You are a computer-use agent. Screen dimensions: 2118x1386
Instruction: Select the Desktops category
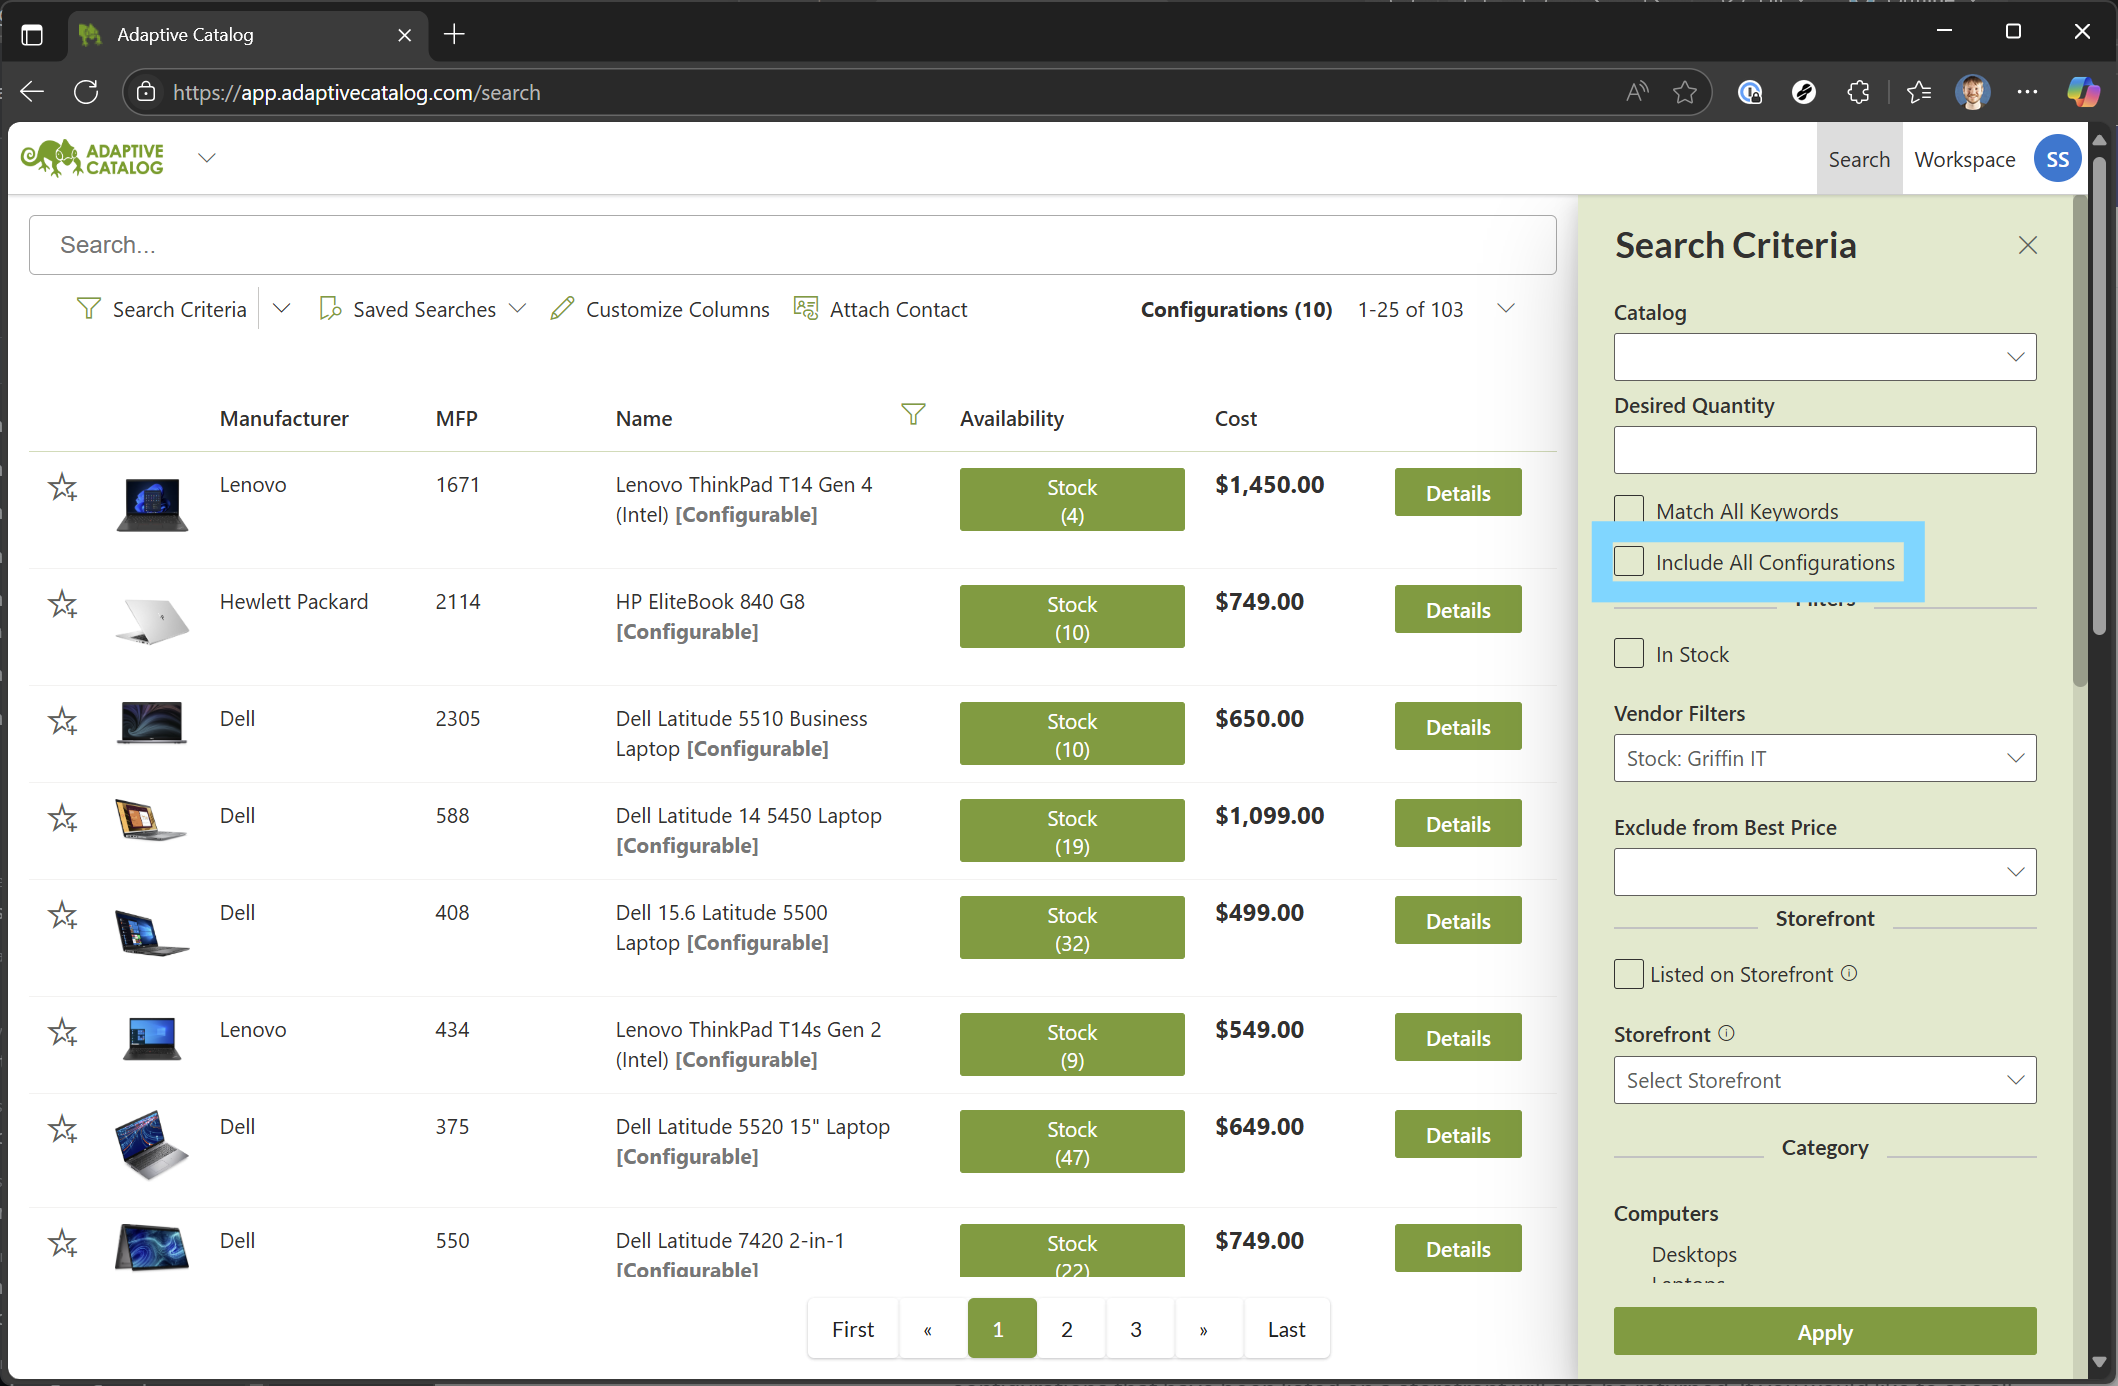[1694, 1253]
